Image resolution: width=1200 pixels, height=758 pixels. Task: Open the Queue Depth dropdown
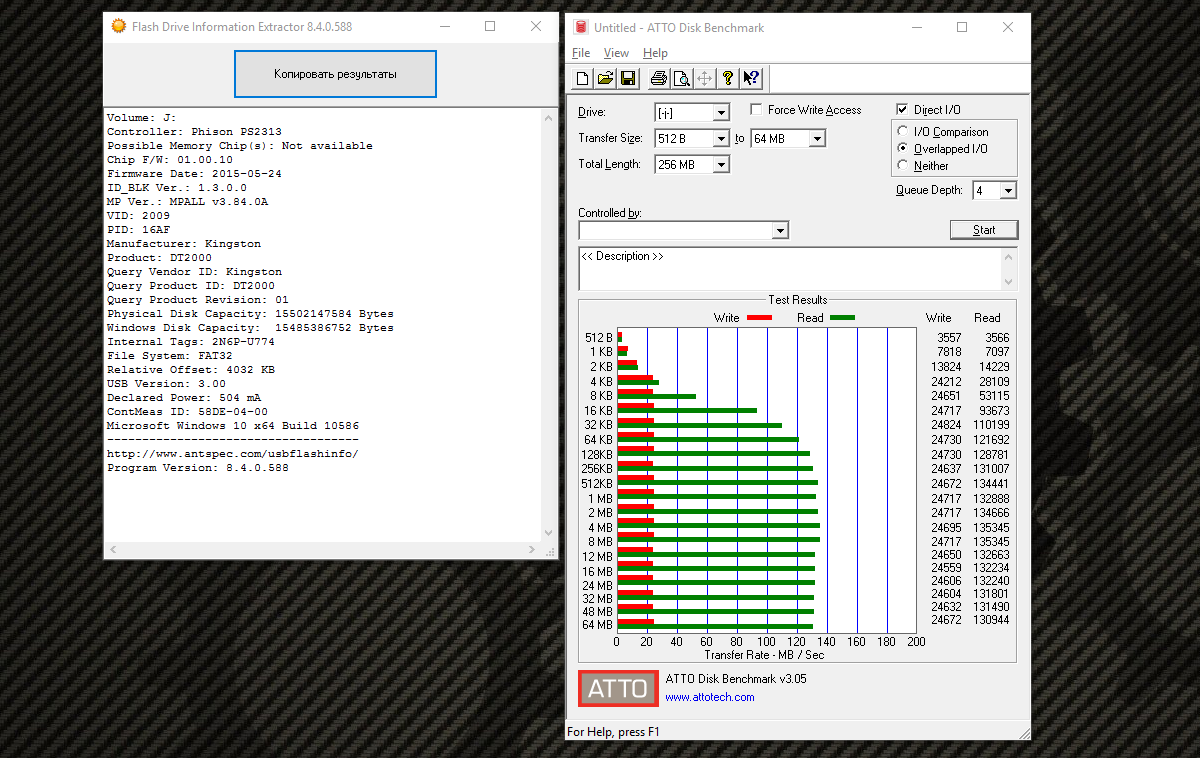pos(1007,191)
